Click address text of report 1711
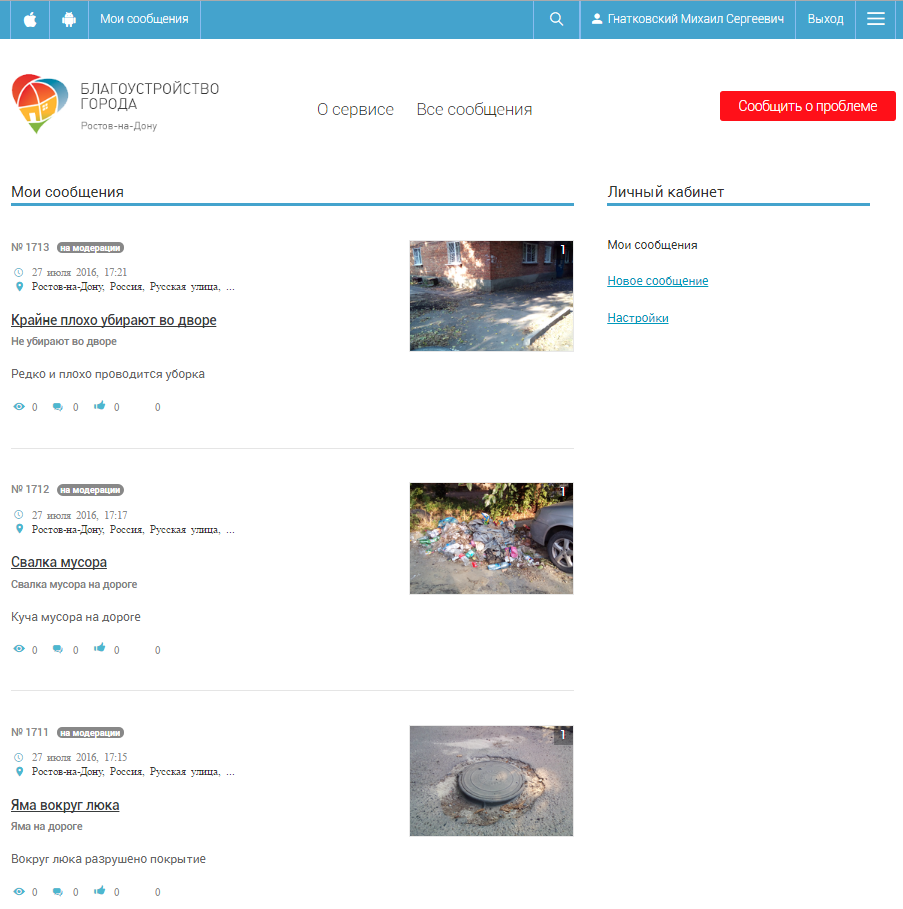 coord(133,772)
